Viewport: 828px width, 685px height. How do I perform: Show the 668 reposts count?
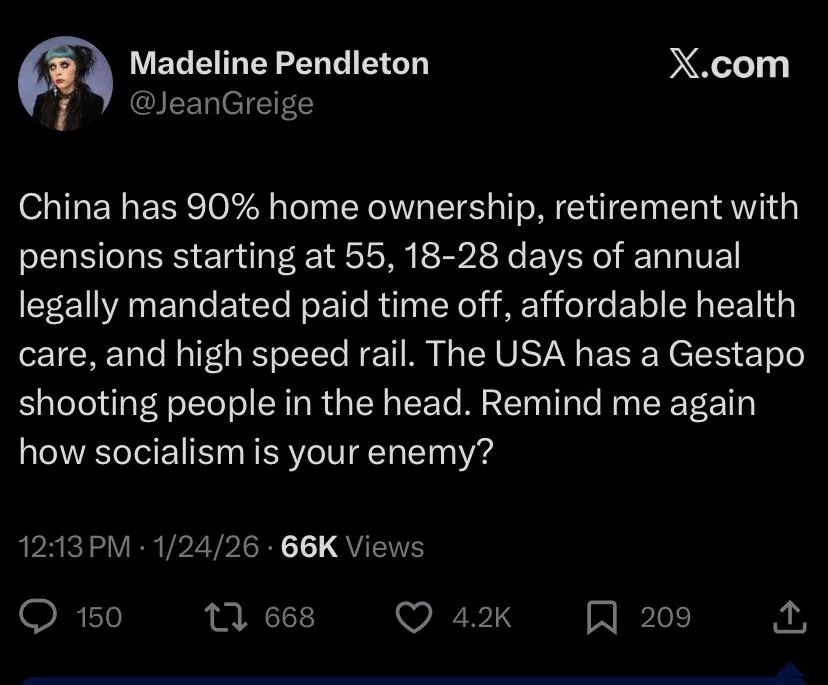click(290, 618)
